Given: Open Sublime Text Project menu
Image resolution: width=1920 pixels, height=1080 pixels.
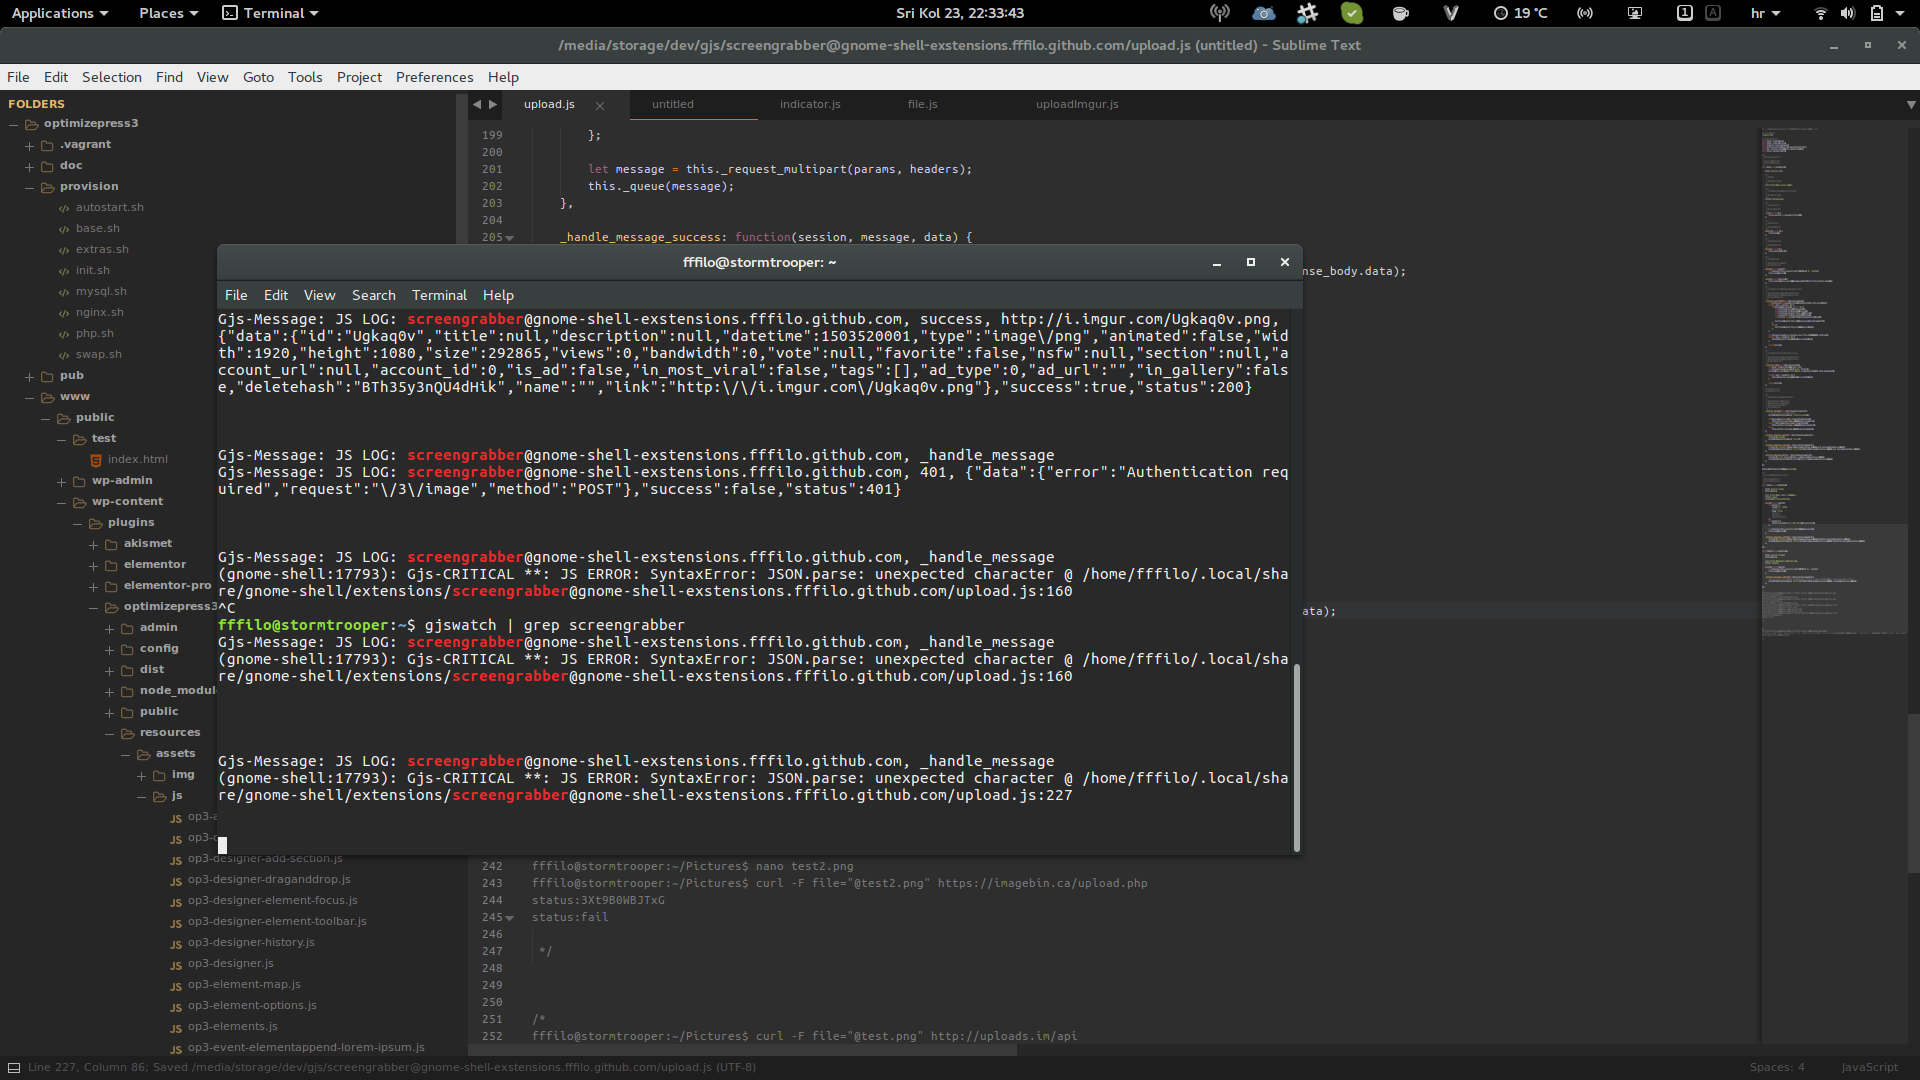Looking at the screenshot, I should click(359, 77).
